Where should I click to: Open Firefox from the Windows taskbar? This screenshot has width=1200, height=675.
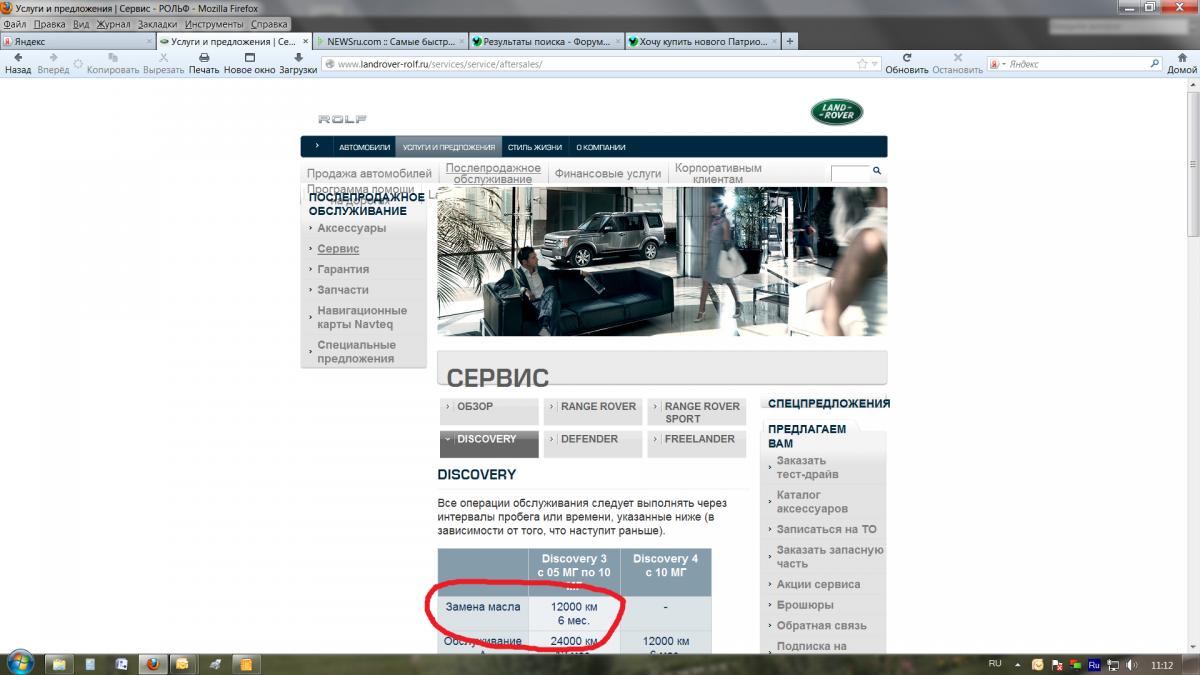tap(152, 663)
